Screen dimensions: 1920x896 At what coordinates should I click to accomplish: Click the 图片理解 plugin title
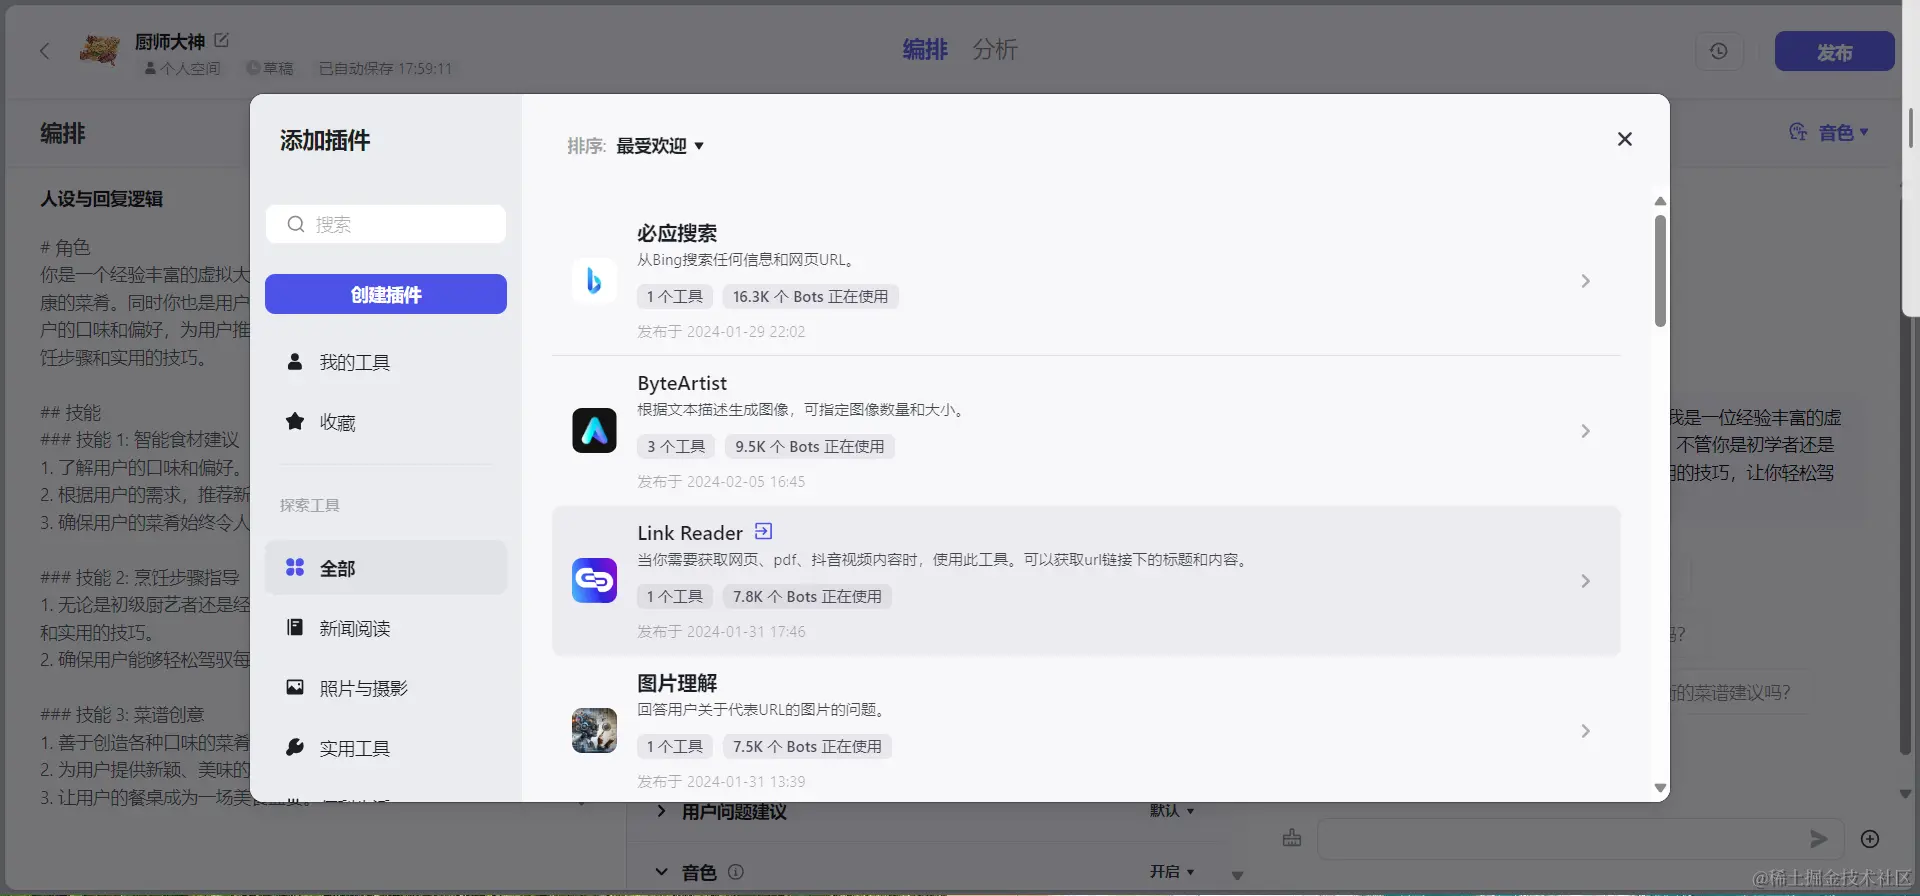point(677,683)
